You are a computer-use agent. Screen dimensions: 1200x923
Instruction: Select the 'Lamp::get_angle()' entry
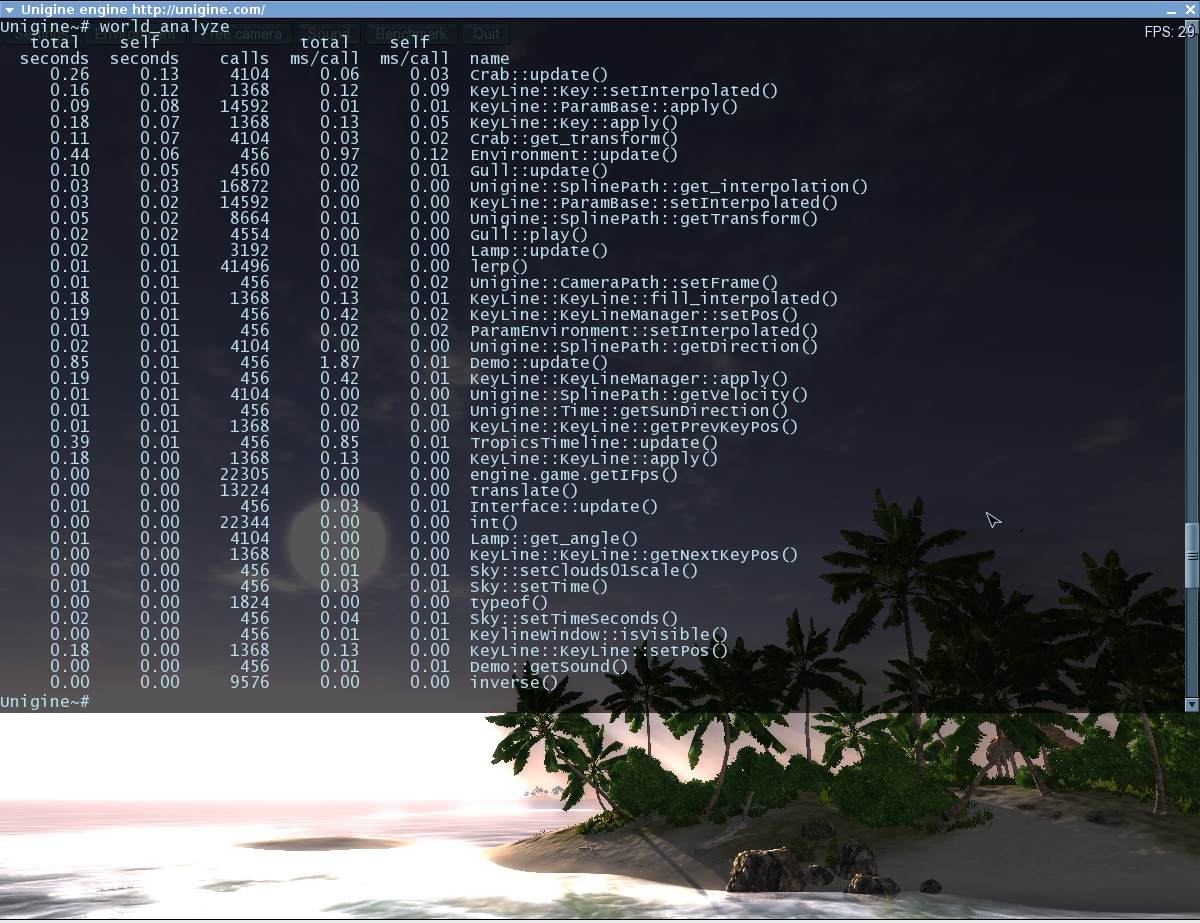coord(554,539)
